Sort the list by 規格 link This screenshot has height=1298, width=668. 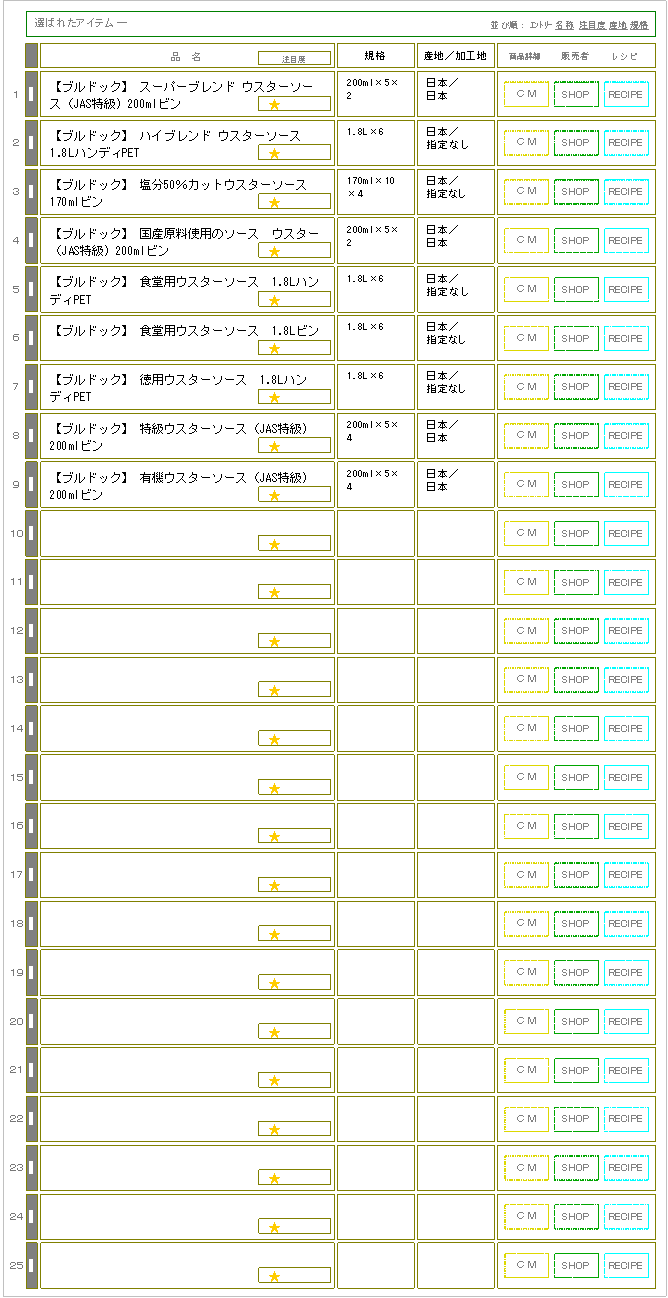pyautogui.click(x=640, y=24)
